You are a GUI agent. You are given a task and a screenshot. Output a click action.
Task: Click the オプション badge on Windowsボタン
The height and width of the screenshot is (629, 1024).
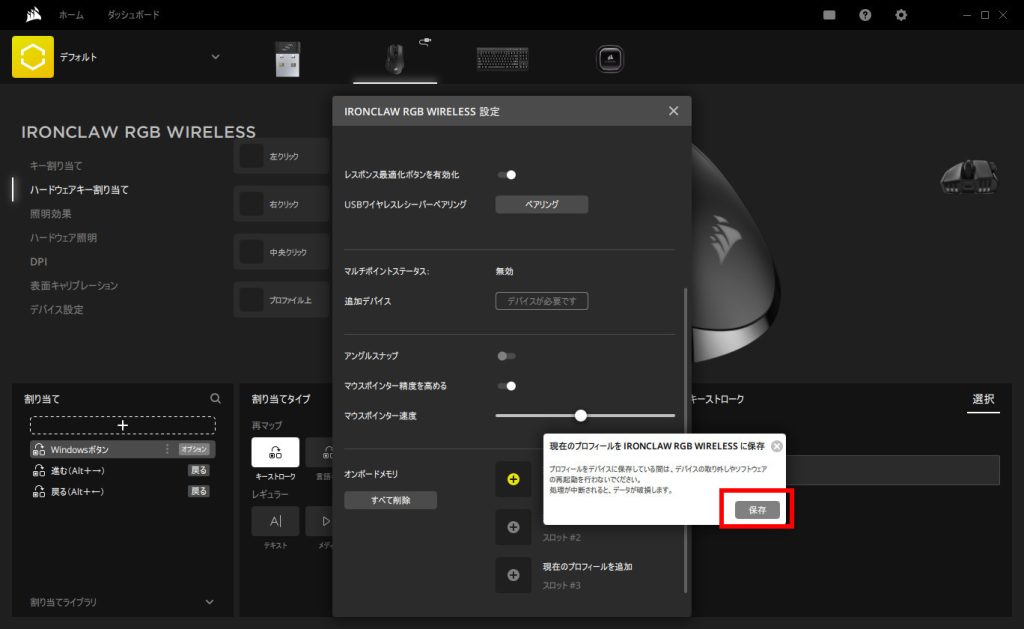coord(194,449)
